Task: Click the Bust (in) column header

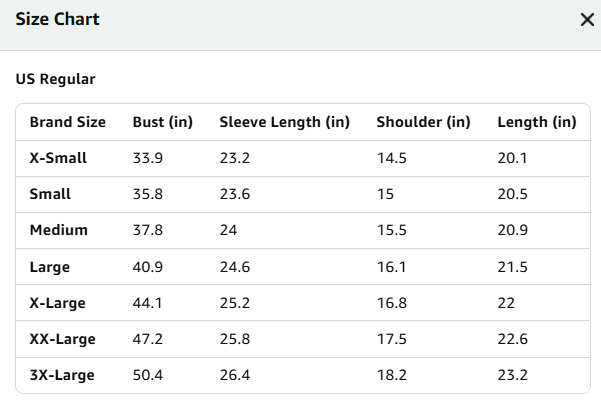Action: pyautogui.click(x=163, y=122)
